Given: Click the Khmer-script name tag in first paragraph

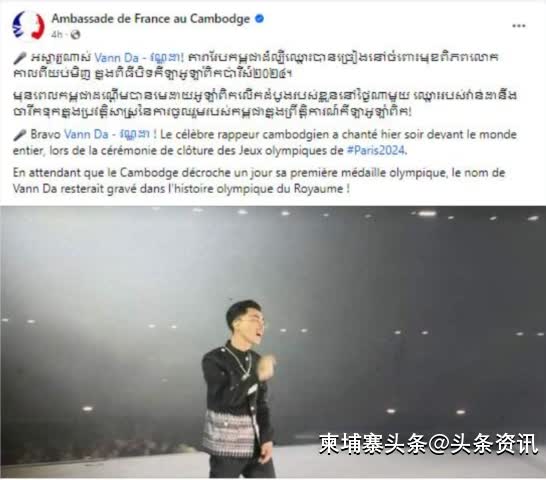Looking at the screenshot, I should click(x=164, y=57).
